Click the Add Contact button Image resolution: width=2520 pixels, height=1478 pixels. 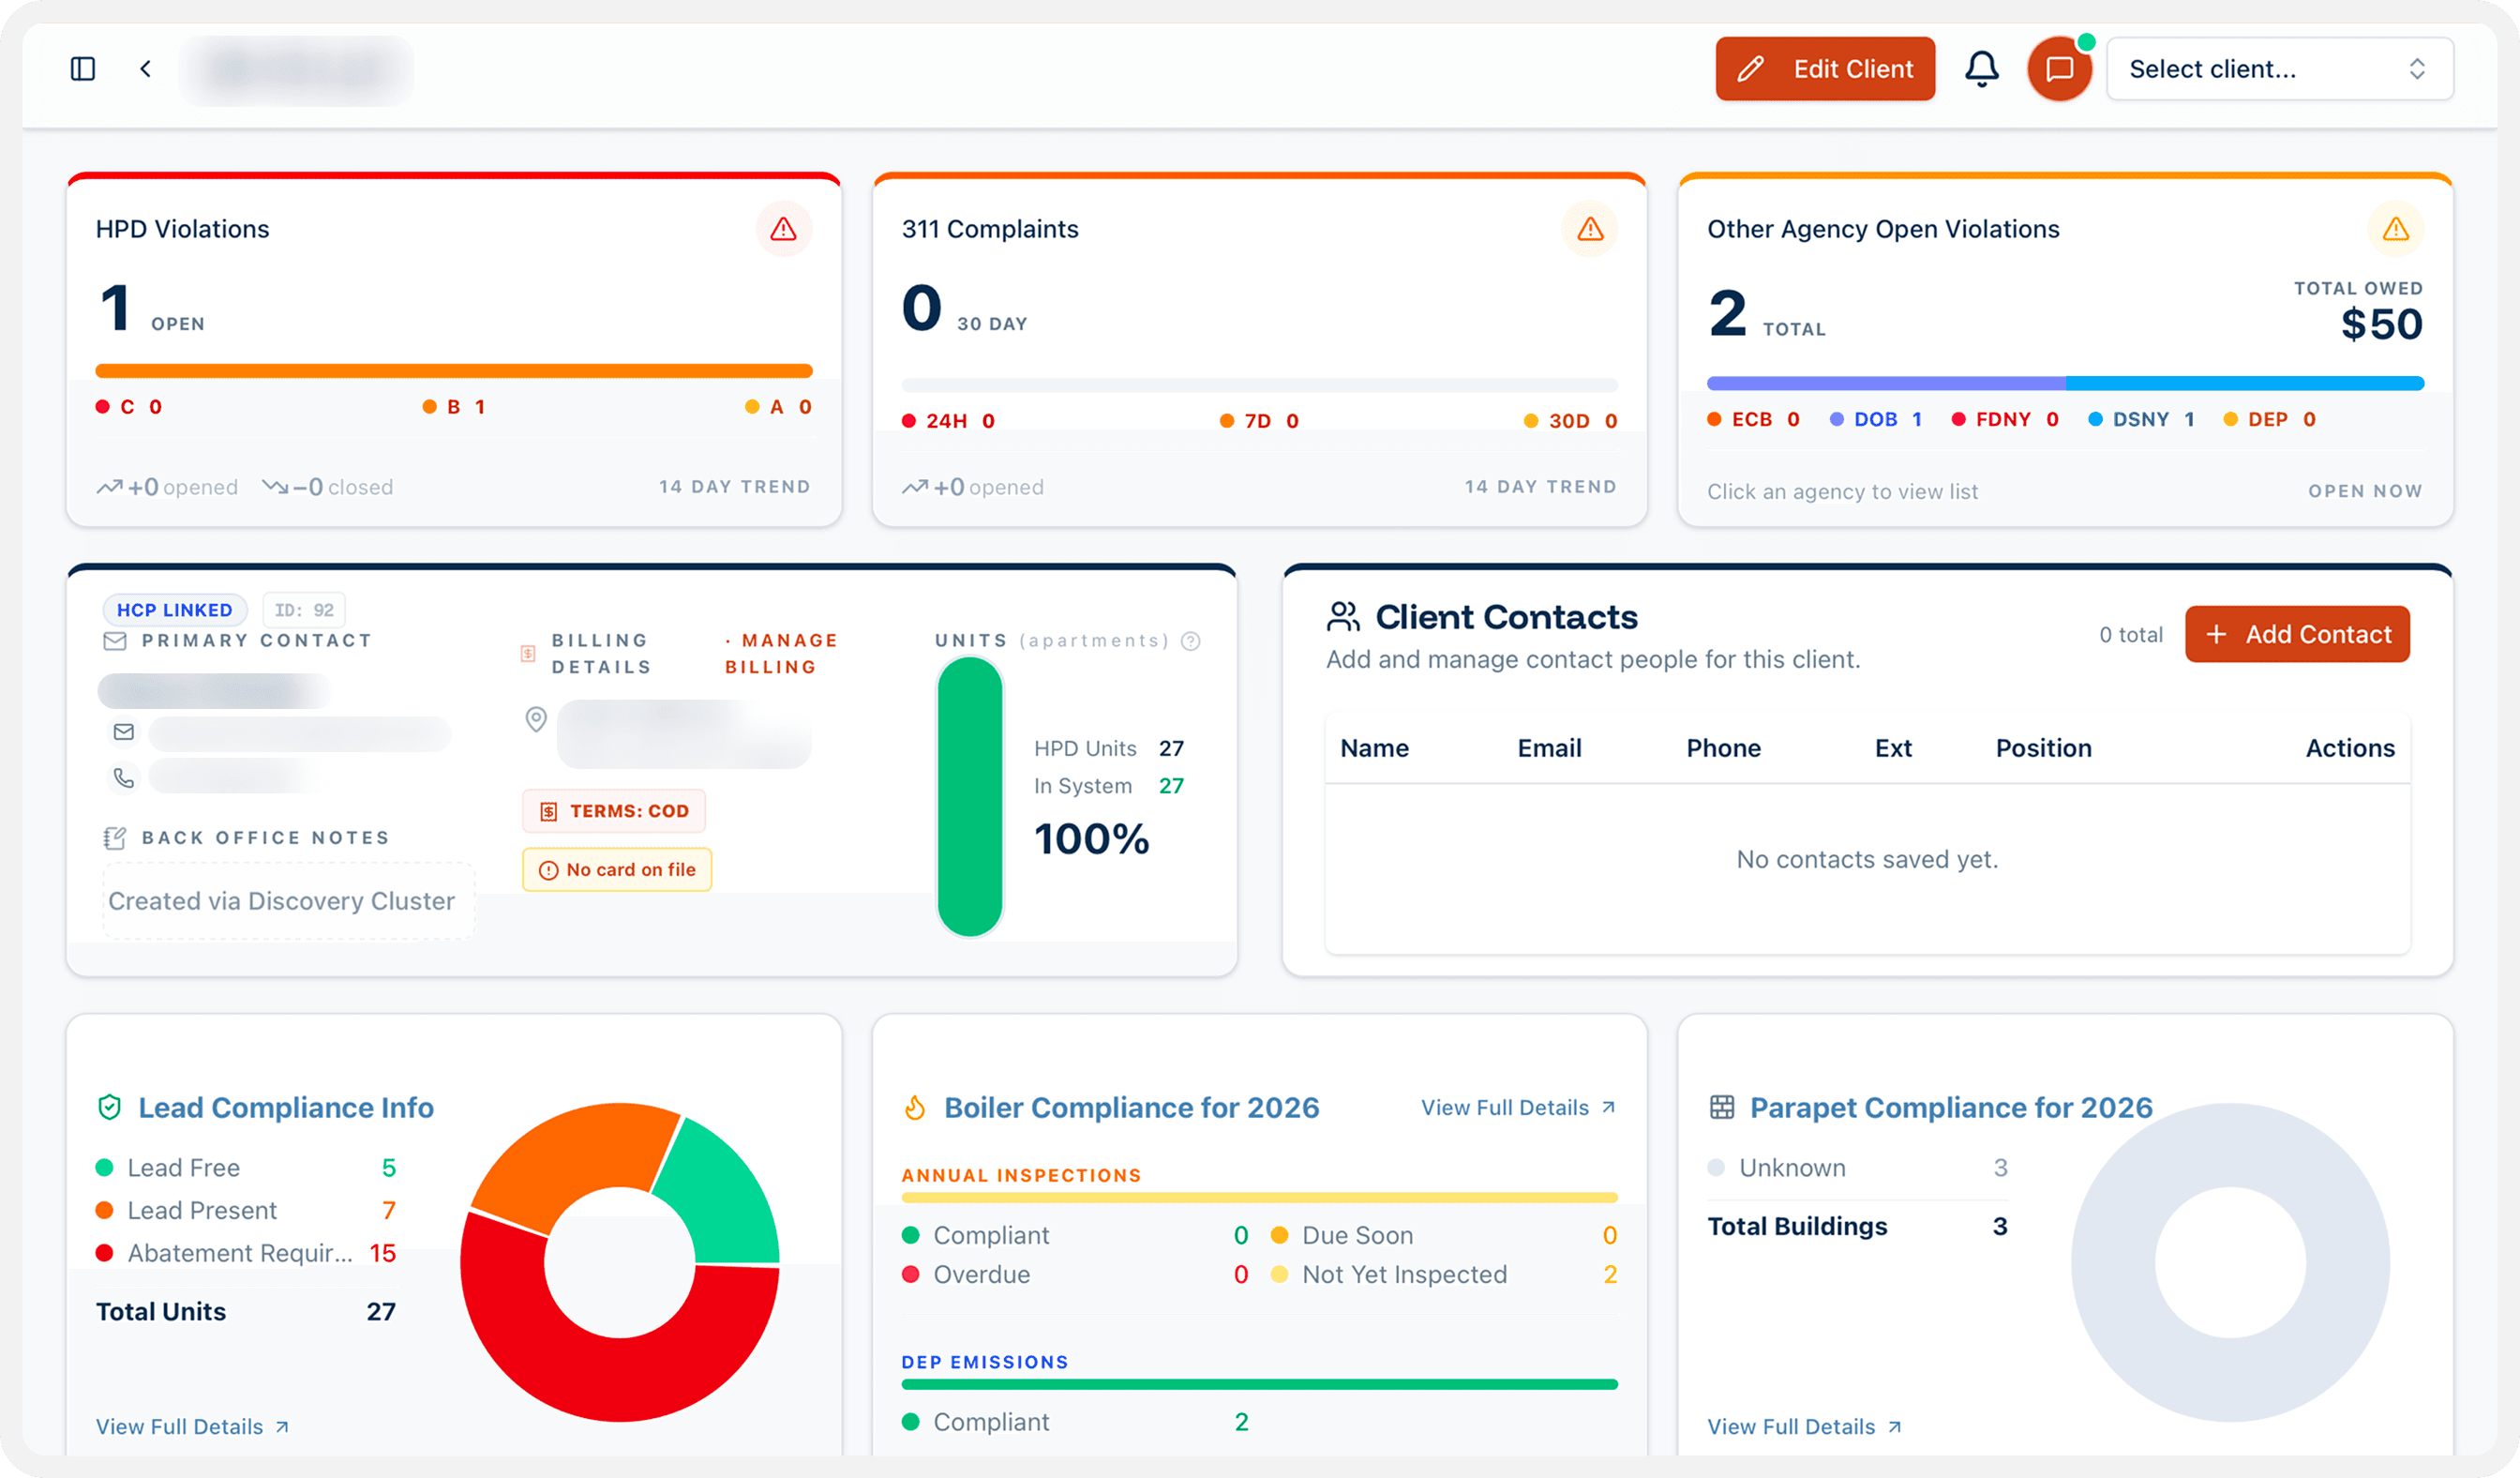click(2297, 634)
